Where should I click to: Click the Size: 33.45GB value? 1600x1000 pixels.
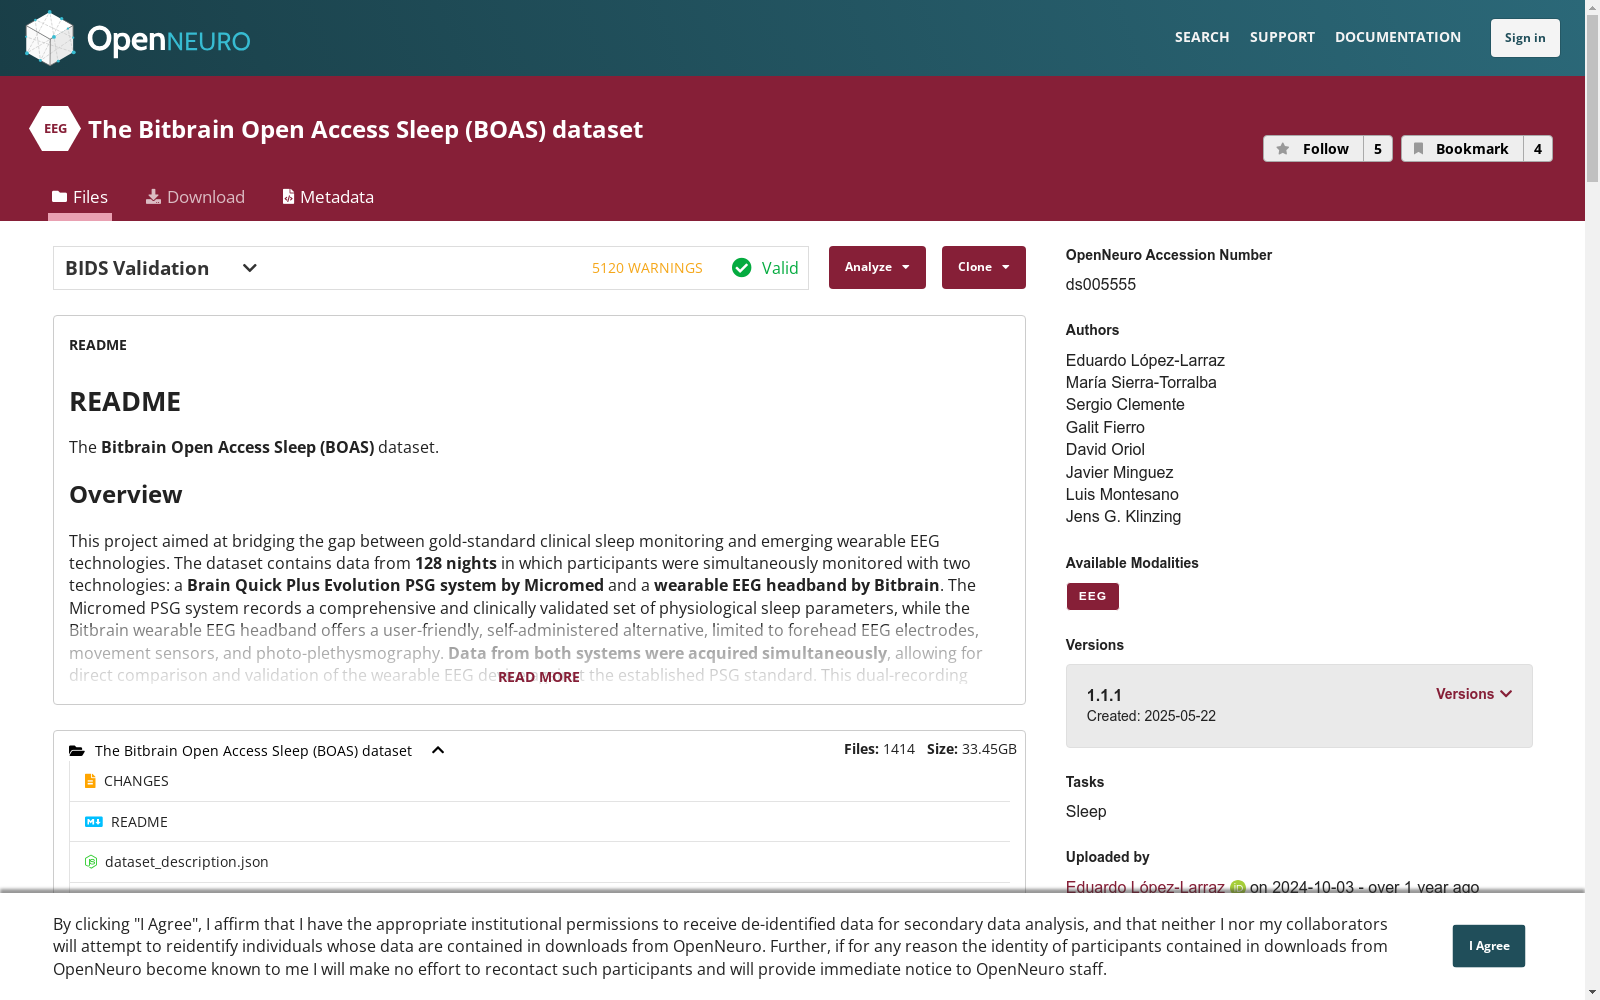(972, 749)
